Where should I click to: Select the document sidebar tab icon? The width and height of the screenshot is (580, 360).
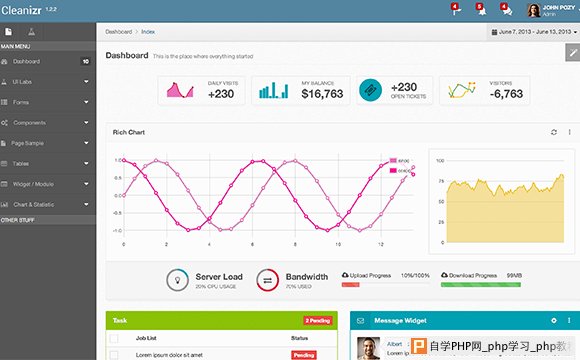9,32
